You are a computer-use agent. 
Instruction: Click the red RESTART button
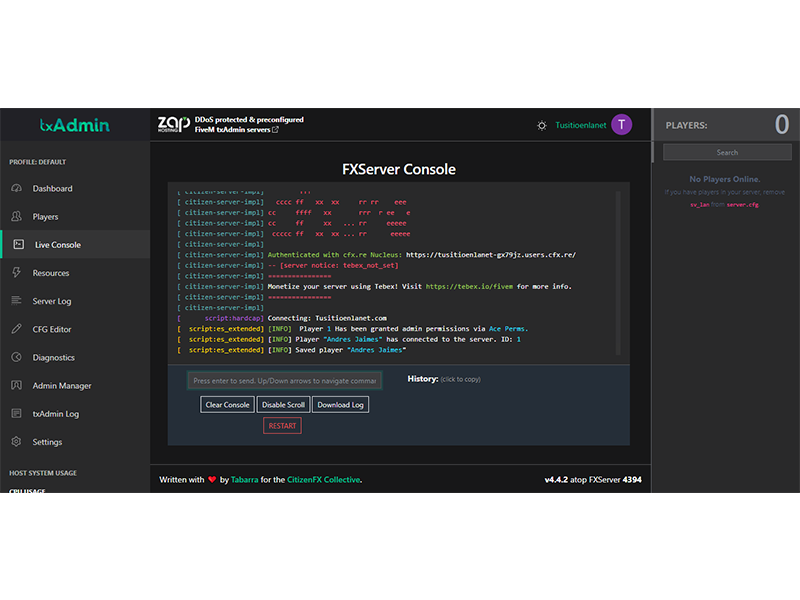click(x=282, y=426)
